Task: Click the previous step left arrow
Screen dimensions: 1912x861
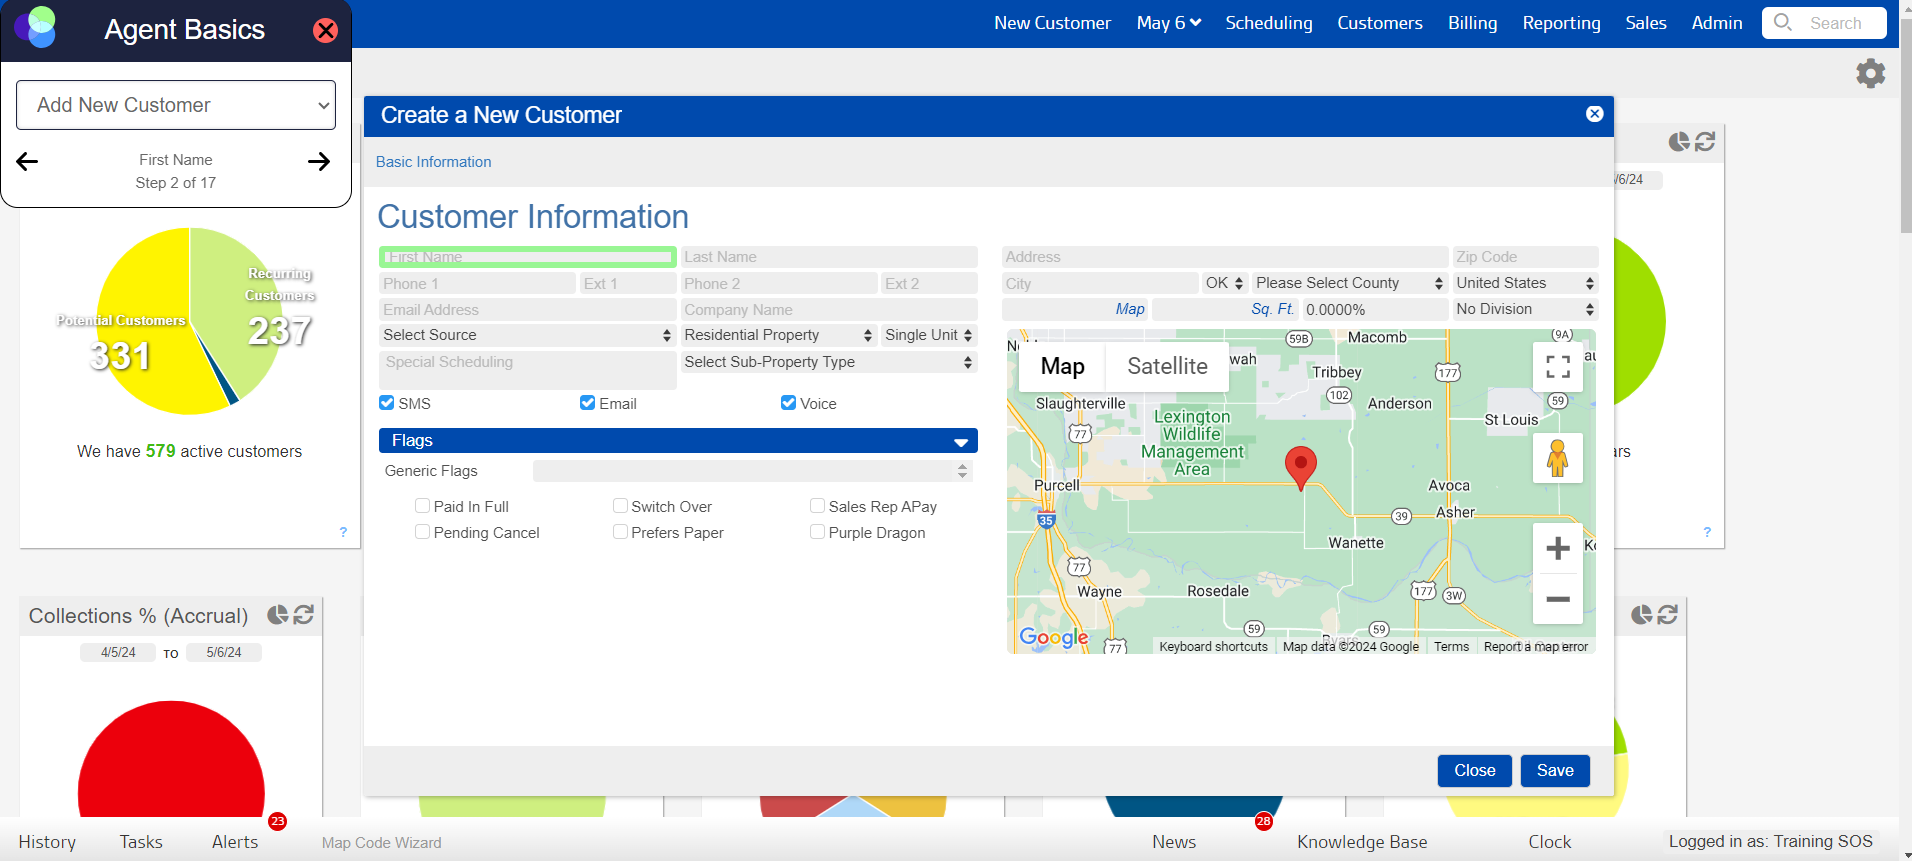Action: point(28,162)
